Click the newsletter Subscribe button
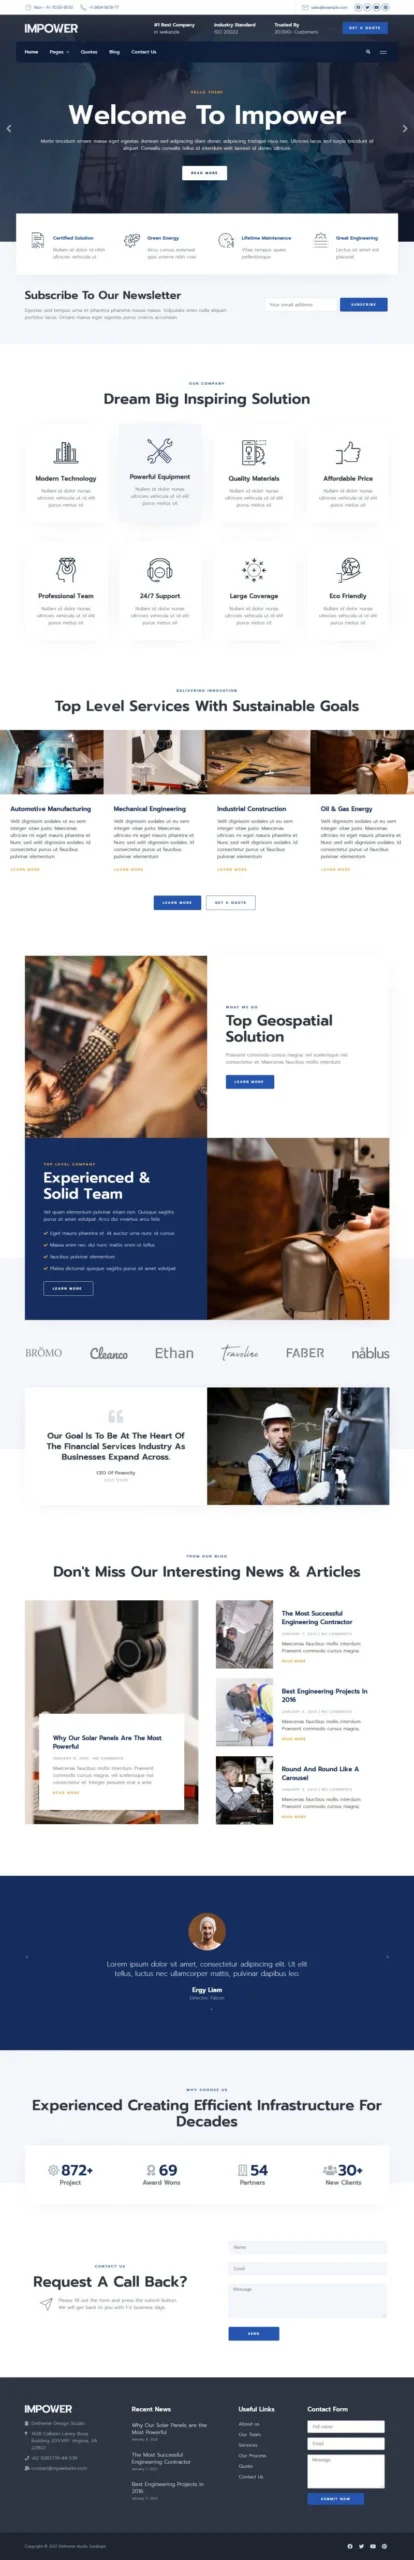Image resolution: width=414 pixels, height=2560 pixels. [364, 304]
